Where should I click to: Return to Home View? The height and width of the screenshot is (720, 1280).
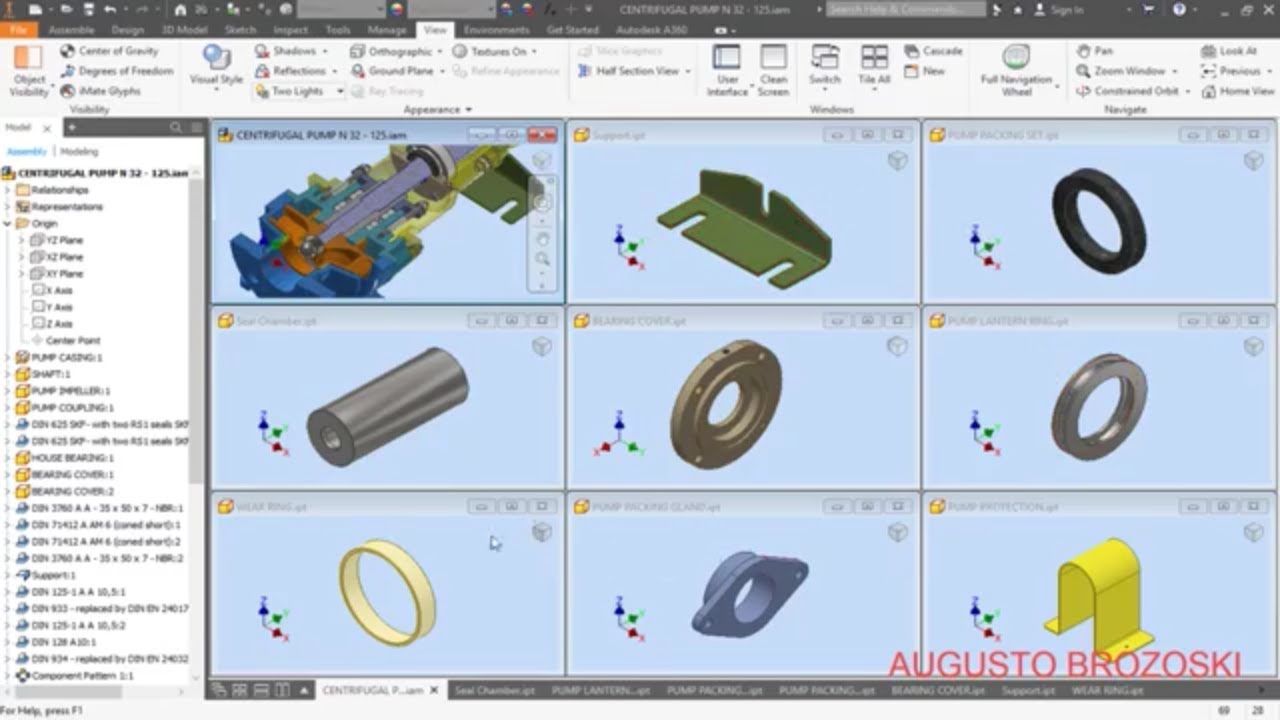[x=1237, y=91]
